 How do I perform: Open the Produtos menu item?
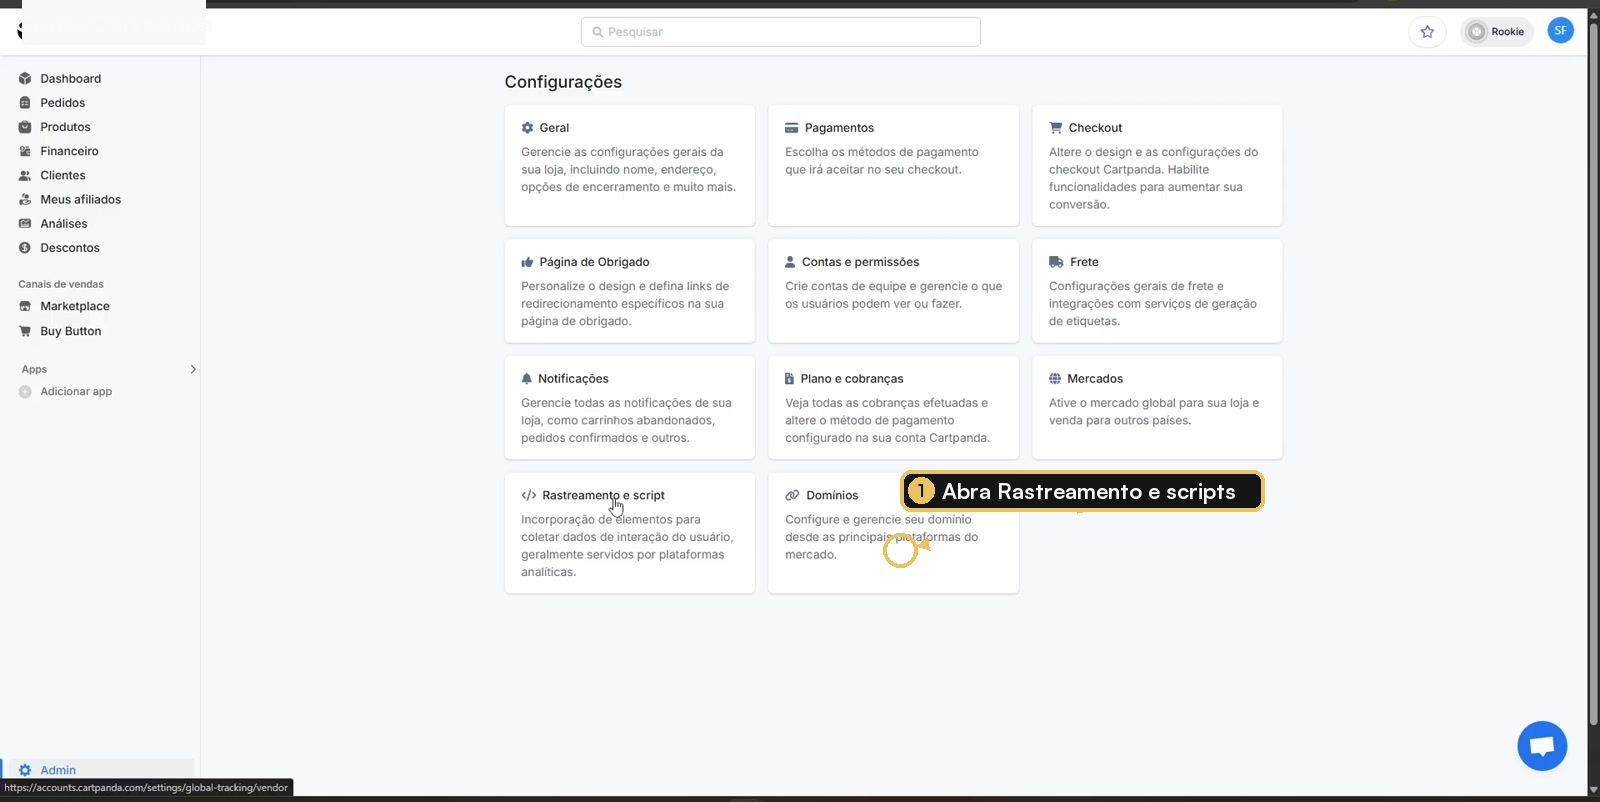[65, 127]
